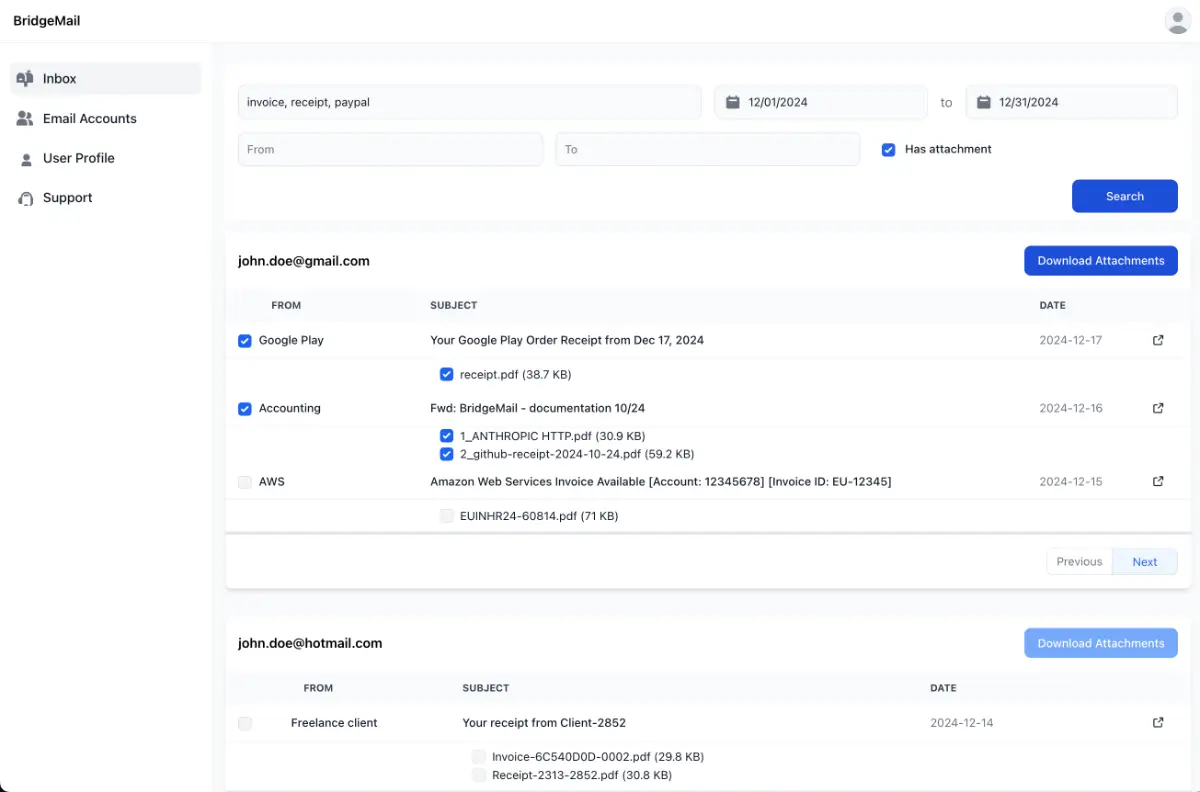
Task: Click the calendar icon in end date field
Action: click(983, 102)
